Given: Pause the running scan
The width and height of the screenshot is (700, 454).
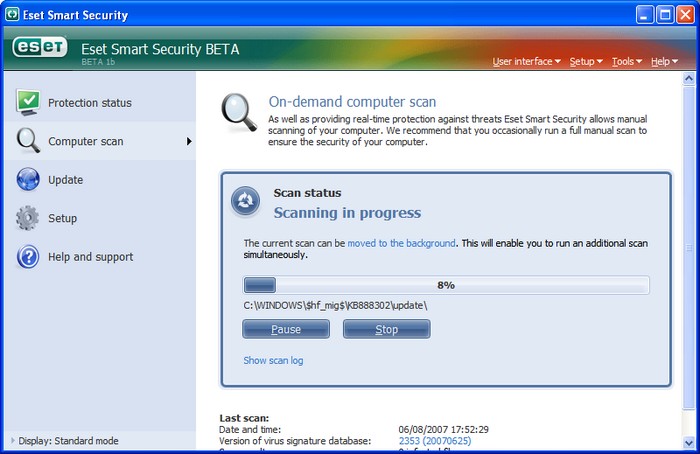Looking at the screenshot, I should coord(286,329).
